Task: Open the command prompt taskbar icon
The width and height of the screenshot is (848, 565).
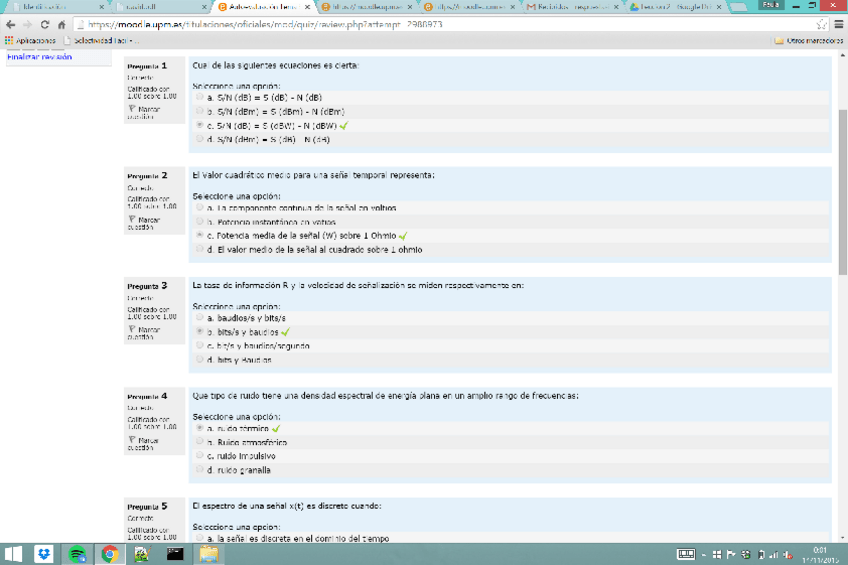Action: click(x=175, y=554)
